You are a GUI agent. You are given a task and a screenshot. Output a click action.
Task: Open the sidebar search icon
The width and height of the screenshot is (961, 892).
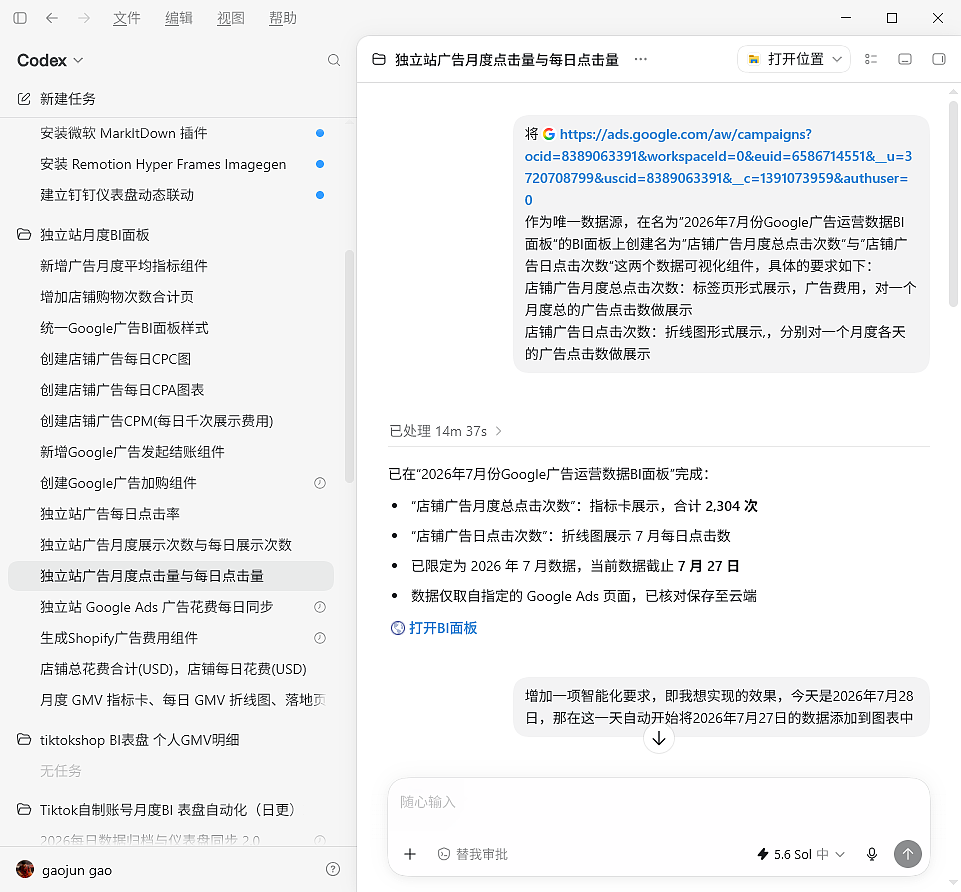333,60
